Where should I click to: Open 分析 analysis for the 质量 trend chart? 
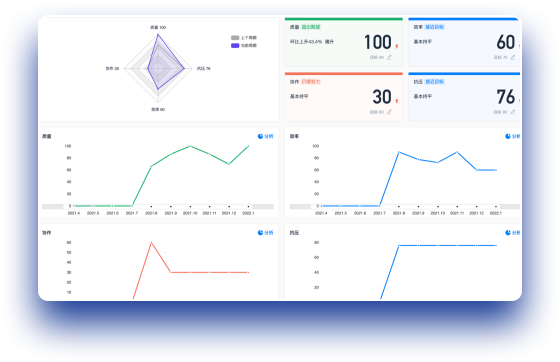pos(265,136)
